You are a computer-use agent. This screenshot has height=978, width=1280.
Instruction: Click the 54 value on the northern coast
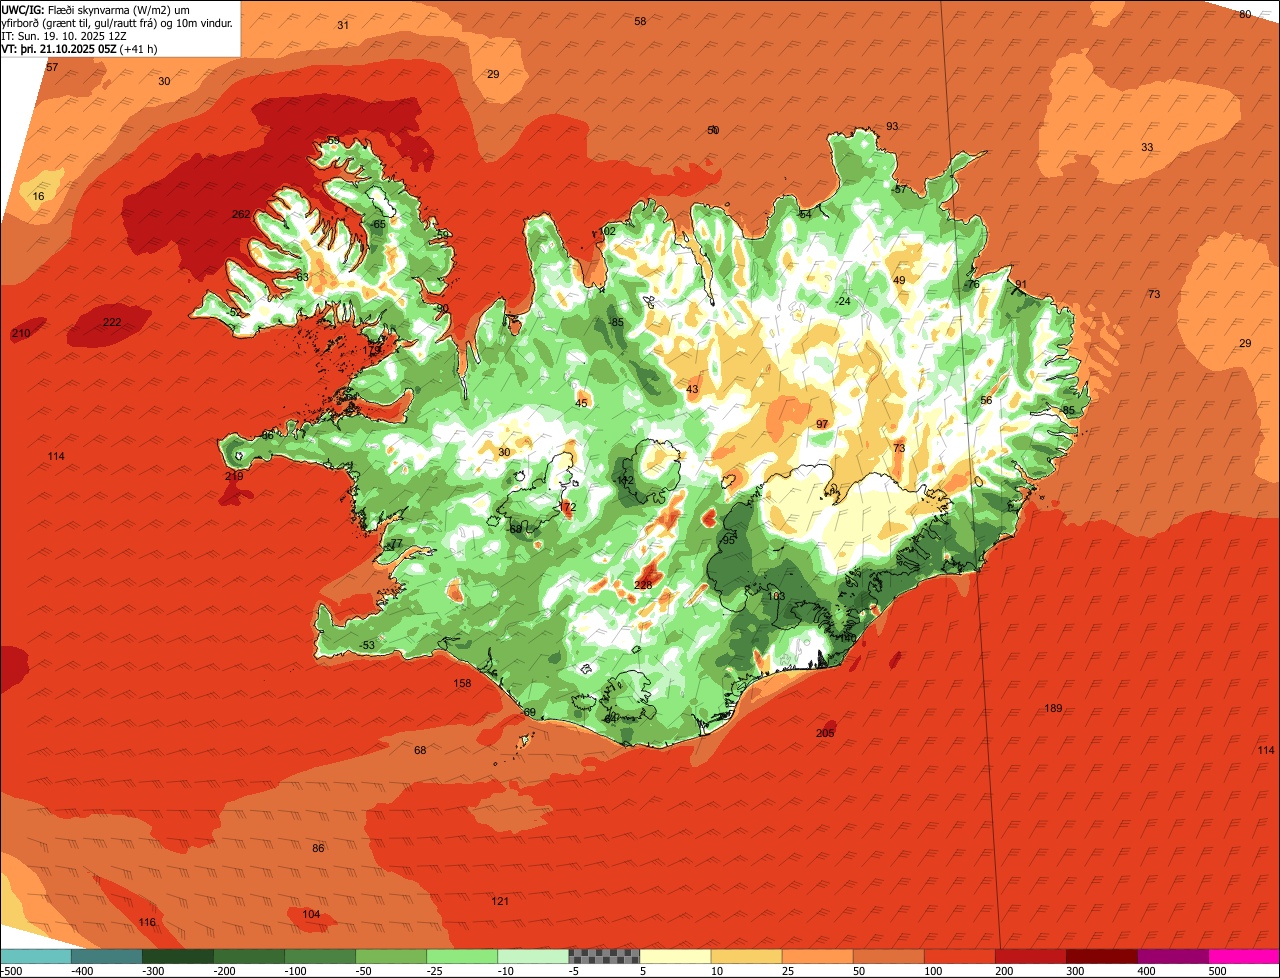(x=804, y=214)
